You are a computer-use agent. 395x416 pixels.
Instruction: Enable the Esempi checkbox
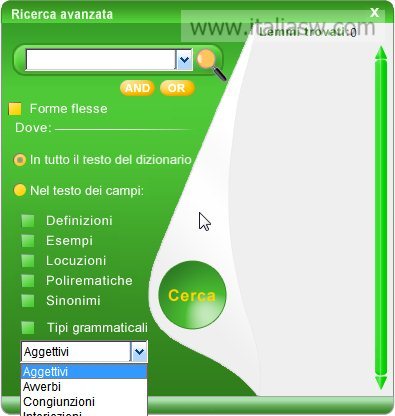[28, 241]
